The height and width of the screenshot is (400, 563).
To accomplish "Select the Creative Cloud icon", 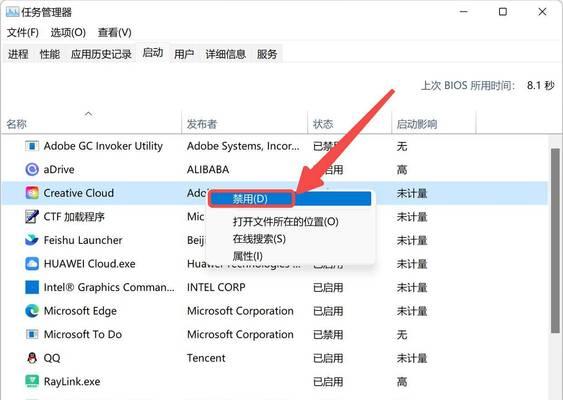I will tap(32, 193).
